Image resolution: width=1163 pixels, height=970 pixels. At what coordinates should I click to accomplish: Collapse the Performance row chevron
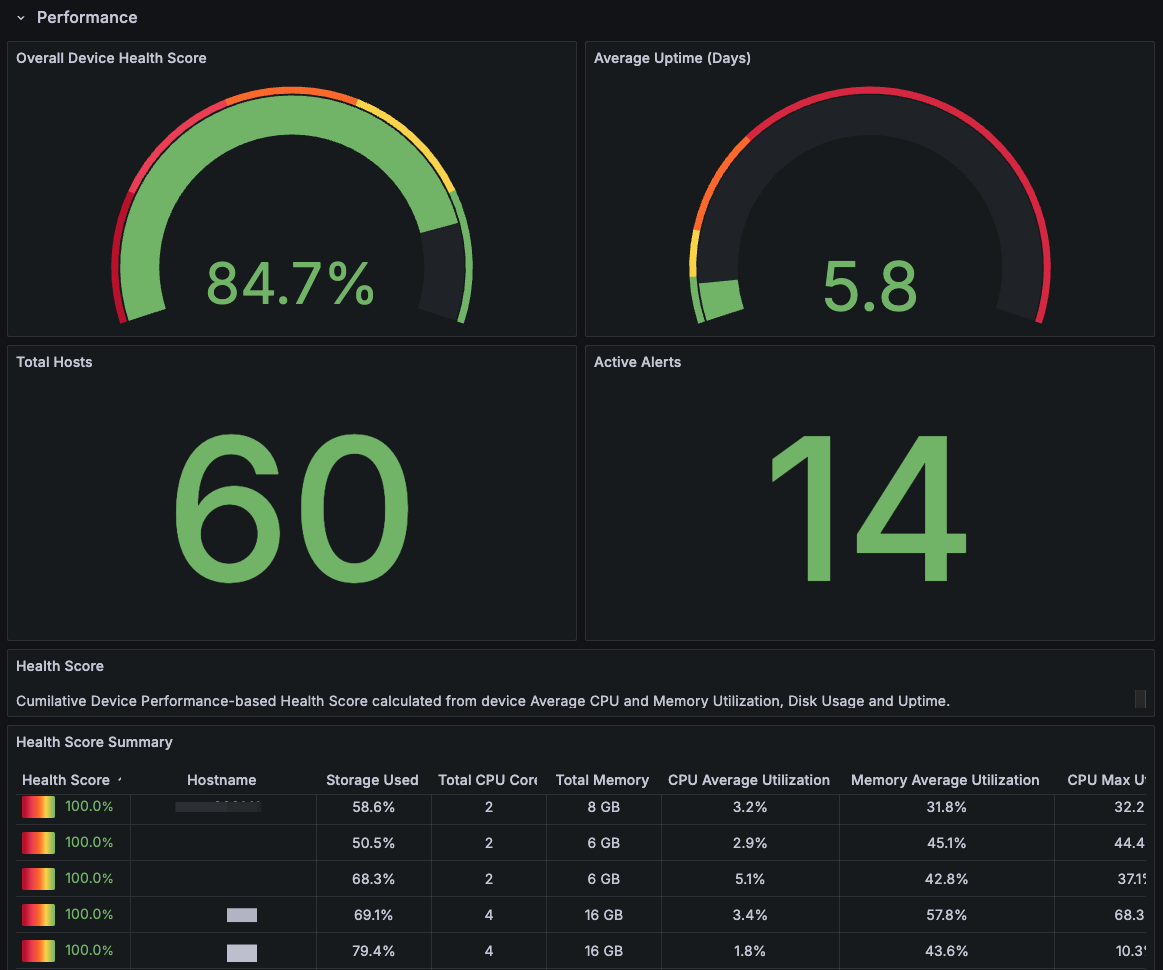click(20, 18)
